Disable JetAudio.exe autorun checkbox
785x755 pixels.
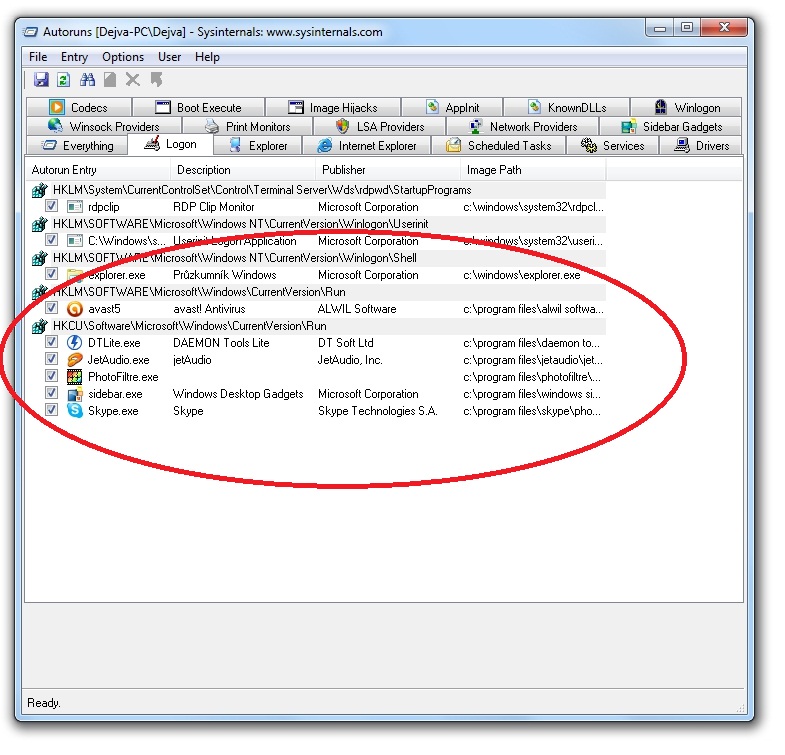51,359
